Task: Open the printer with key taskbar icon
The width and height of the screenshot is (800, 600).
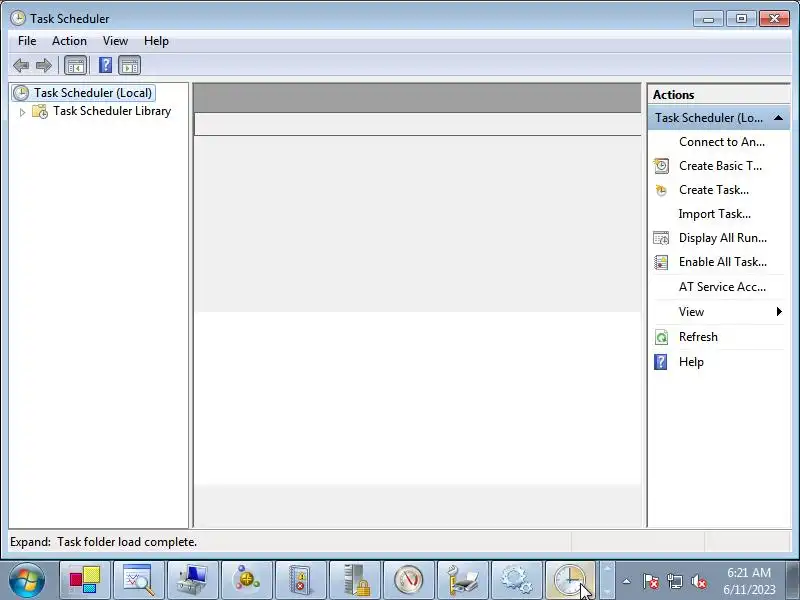Action: [x=462, y=581]
